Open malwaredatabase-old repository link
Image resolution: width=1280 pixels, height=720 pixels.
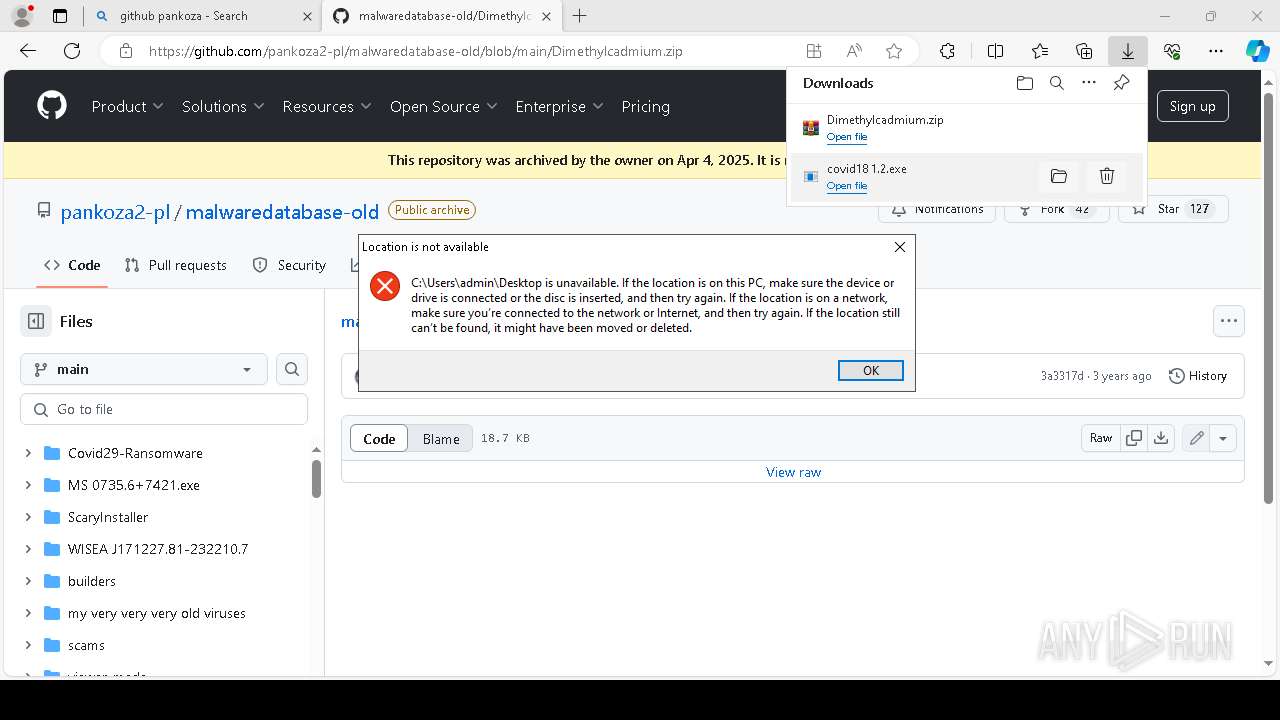(x=282, y=211)
